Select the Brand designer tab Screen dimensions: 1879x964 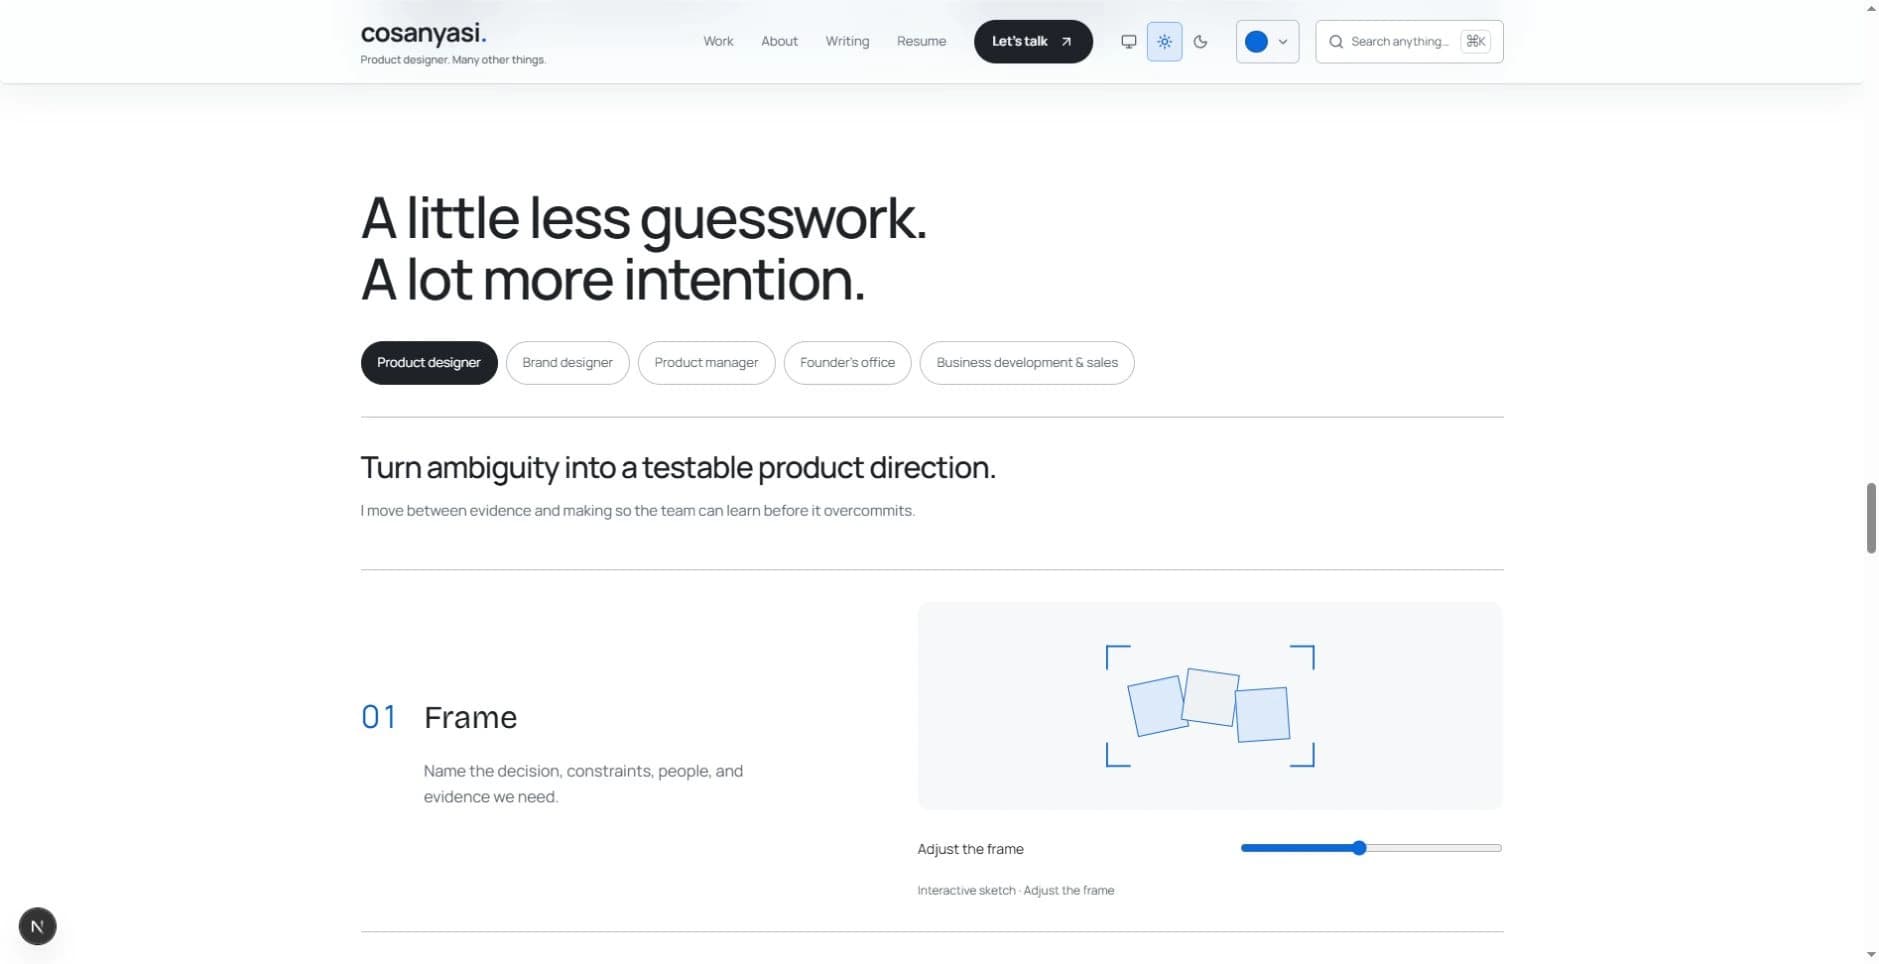pyautogui.click(x=567, y=363)
